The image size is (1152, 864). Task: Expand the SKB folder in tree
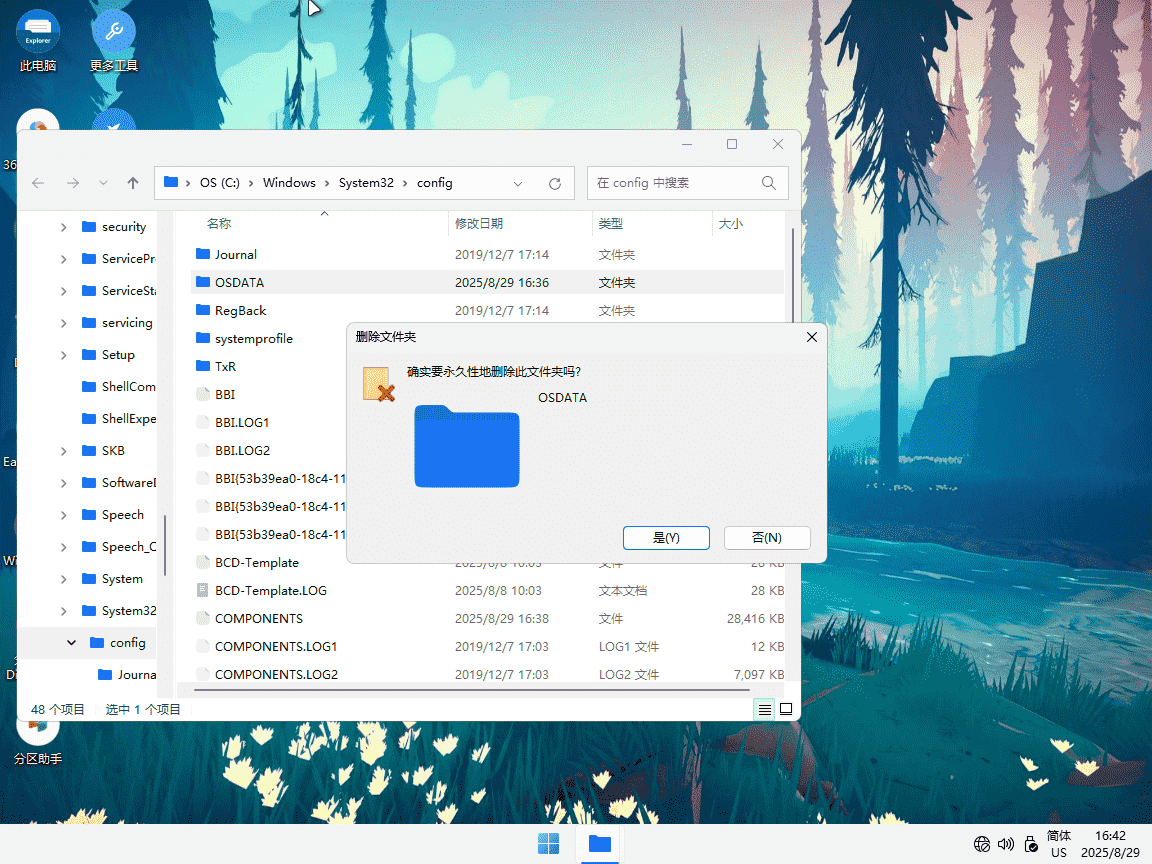(64, 451)
